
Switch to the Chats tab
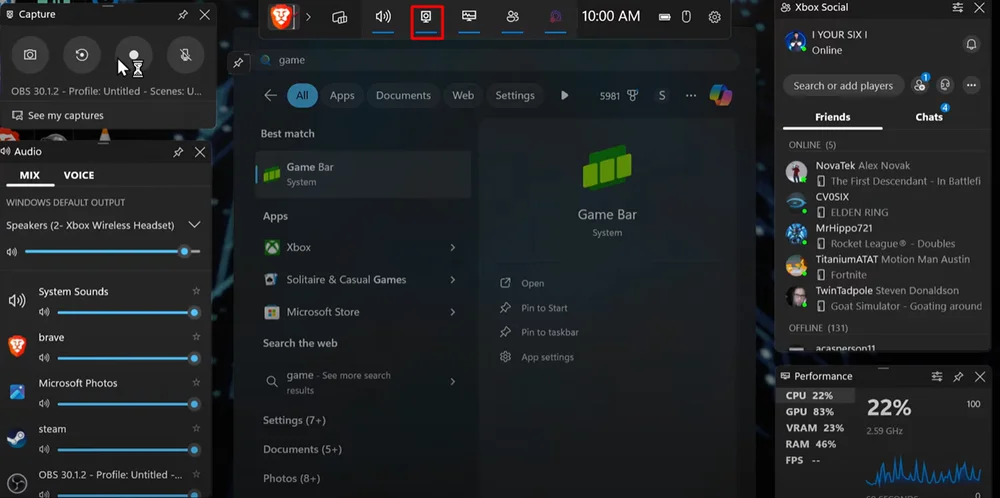[x=929, y=117]
